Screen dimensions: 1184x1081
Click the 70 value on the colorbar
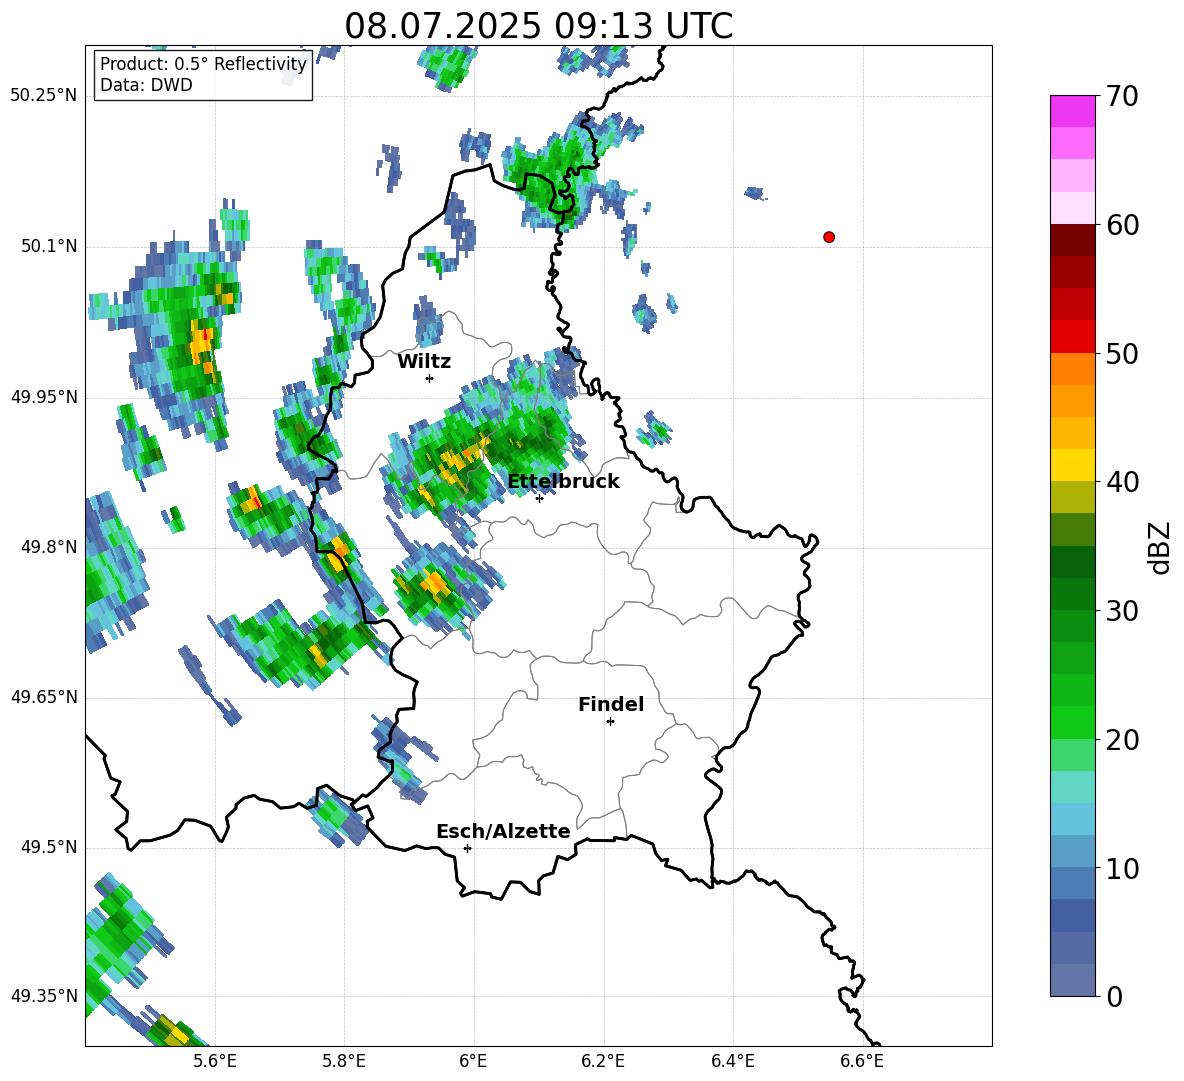tap(1121, 97)
